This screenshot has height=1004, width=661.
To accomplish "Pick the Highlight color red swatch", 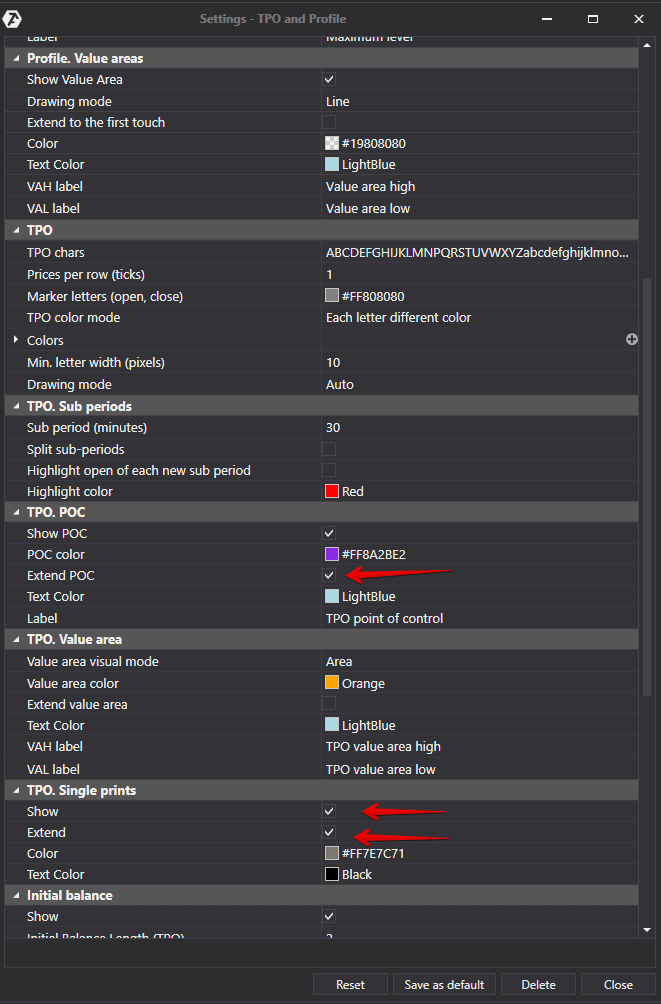I will pyautogui.click(x=332, y=491).
